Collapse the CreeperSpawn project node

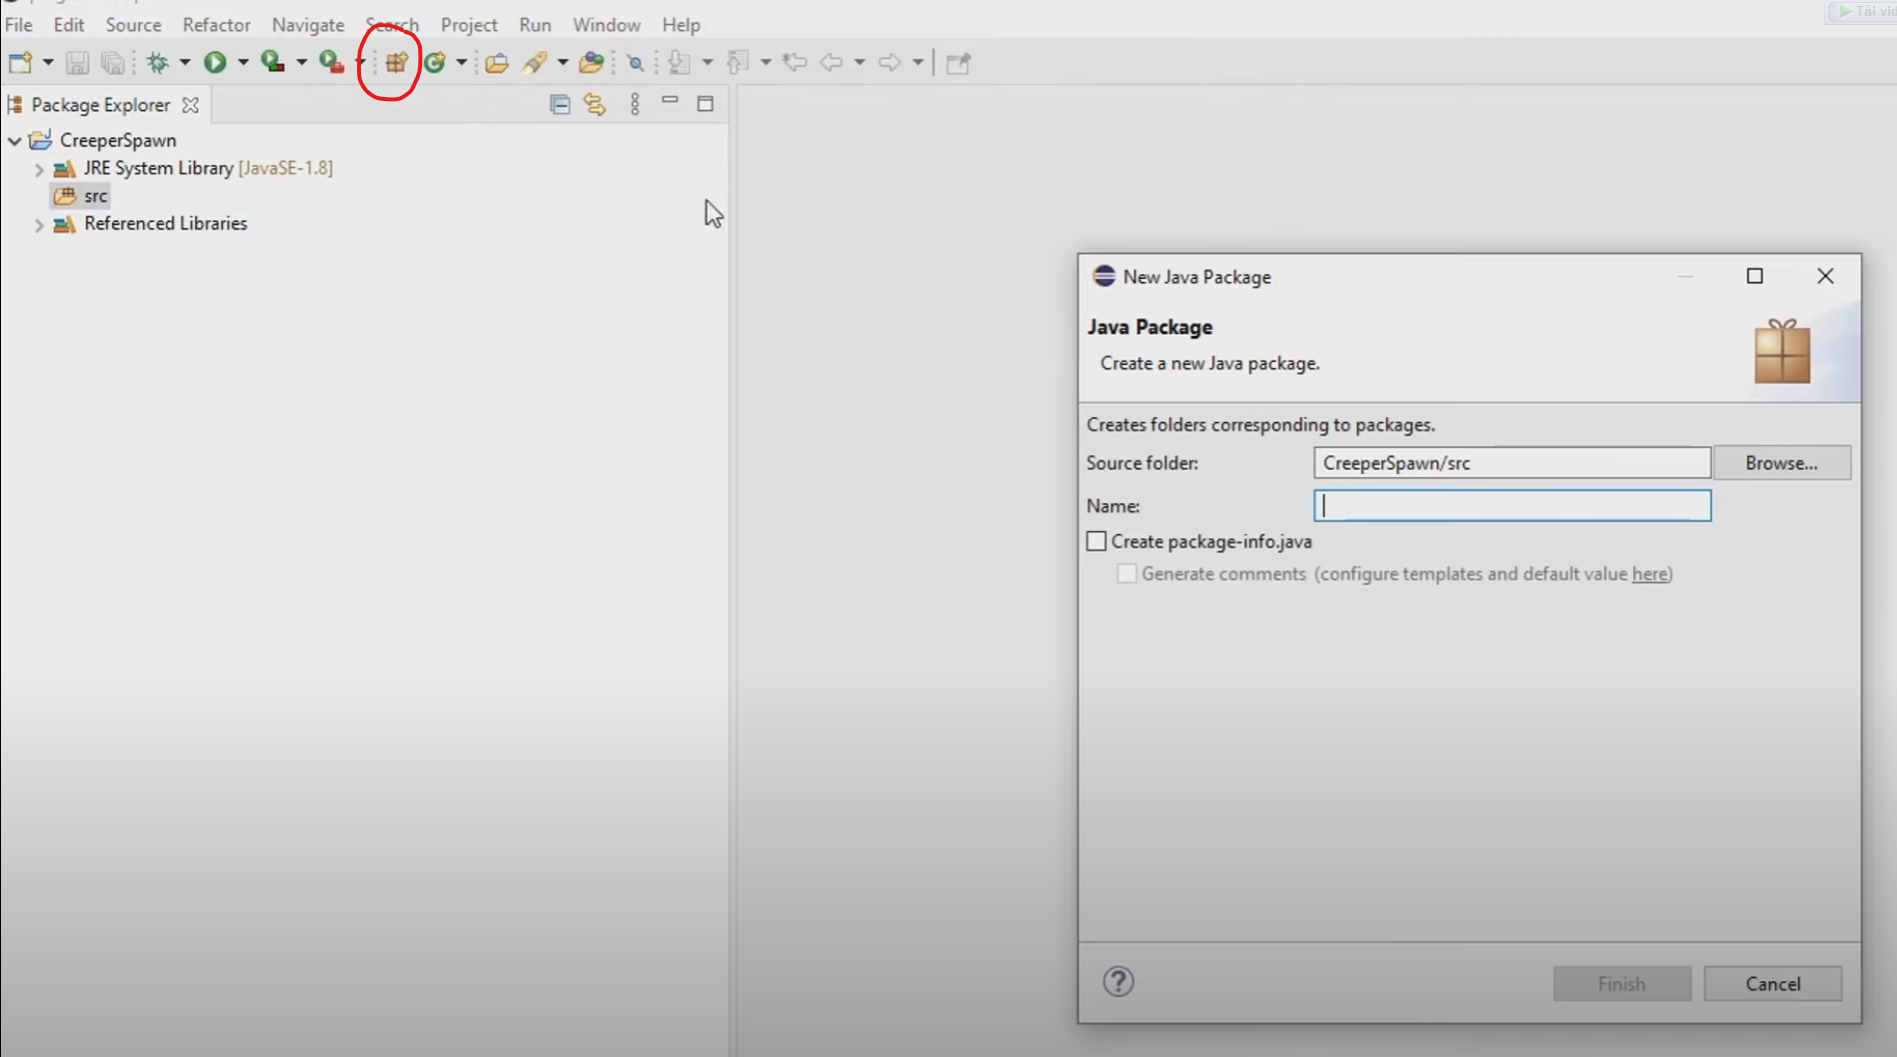tap(14, 140)
